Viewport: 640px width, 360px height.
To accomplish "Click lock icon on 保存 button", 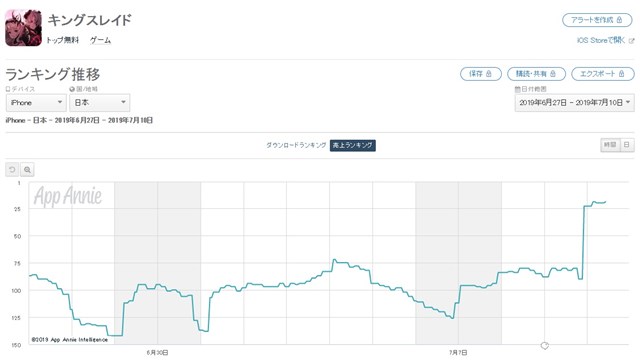I will click(x=489, y=74).
